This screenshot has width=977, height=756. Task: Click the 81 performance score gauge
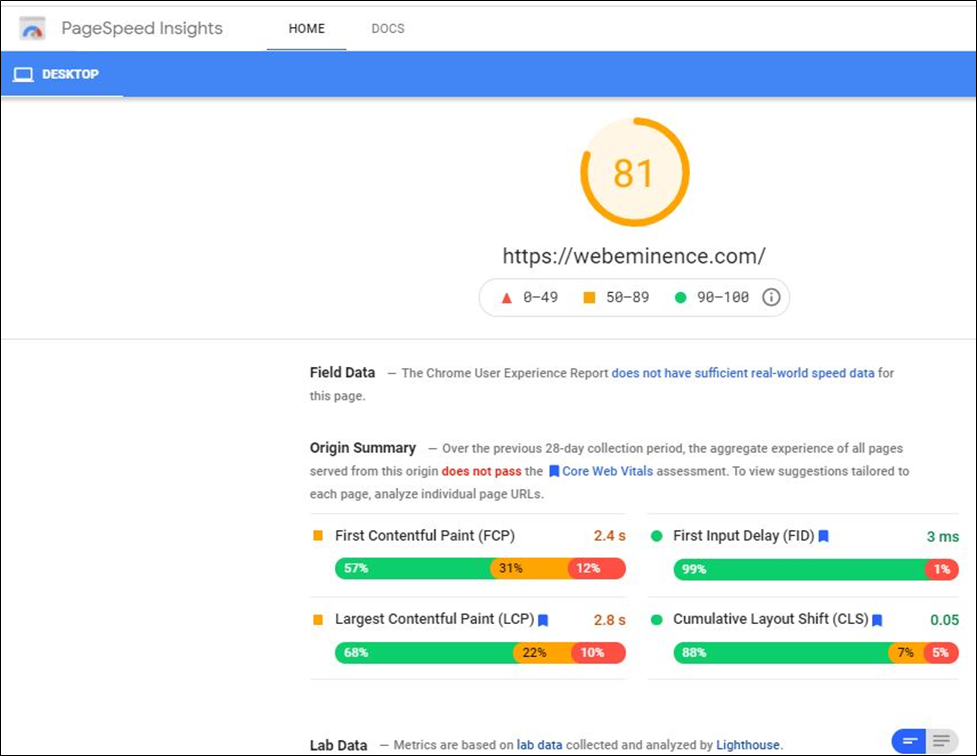coord(634,172)
